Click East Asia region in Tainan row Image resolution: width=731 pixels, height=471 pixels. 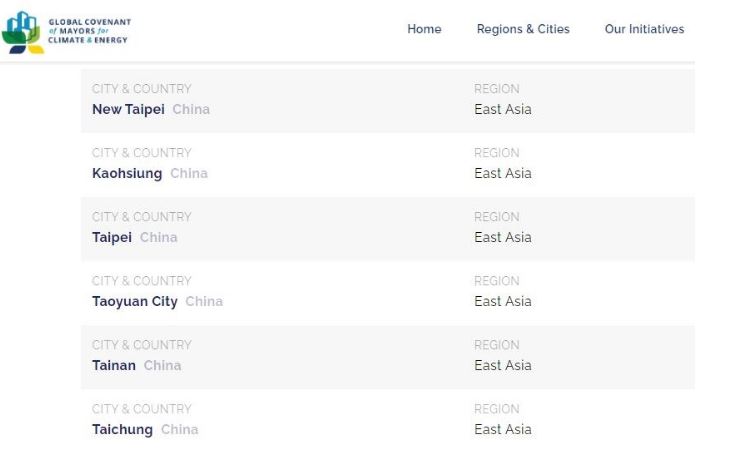pos(503,365)
